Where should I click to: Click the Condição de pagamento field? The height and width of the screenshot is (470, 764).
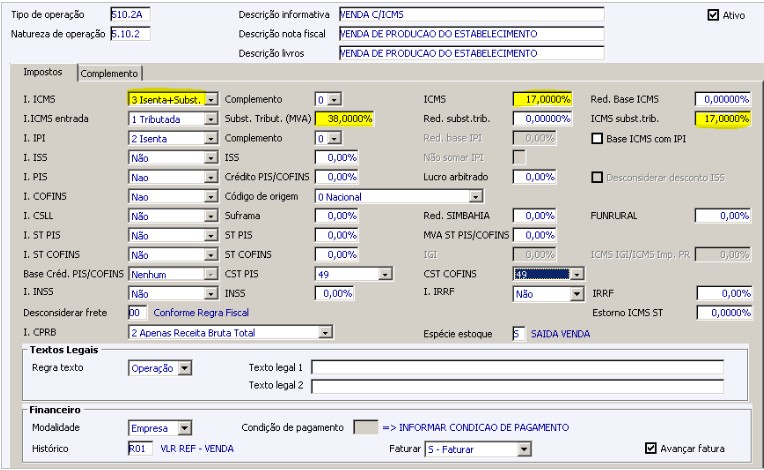click(365, 428)
